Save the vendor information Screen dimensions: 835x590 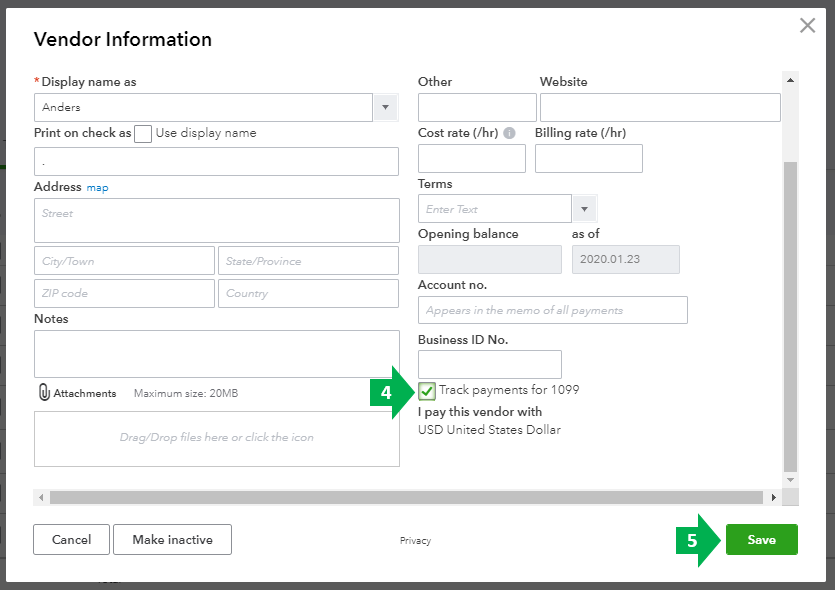[761, 539]
